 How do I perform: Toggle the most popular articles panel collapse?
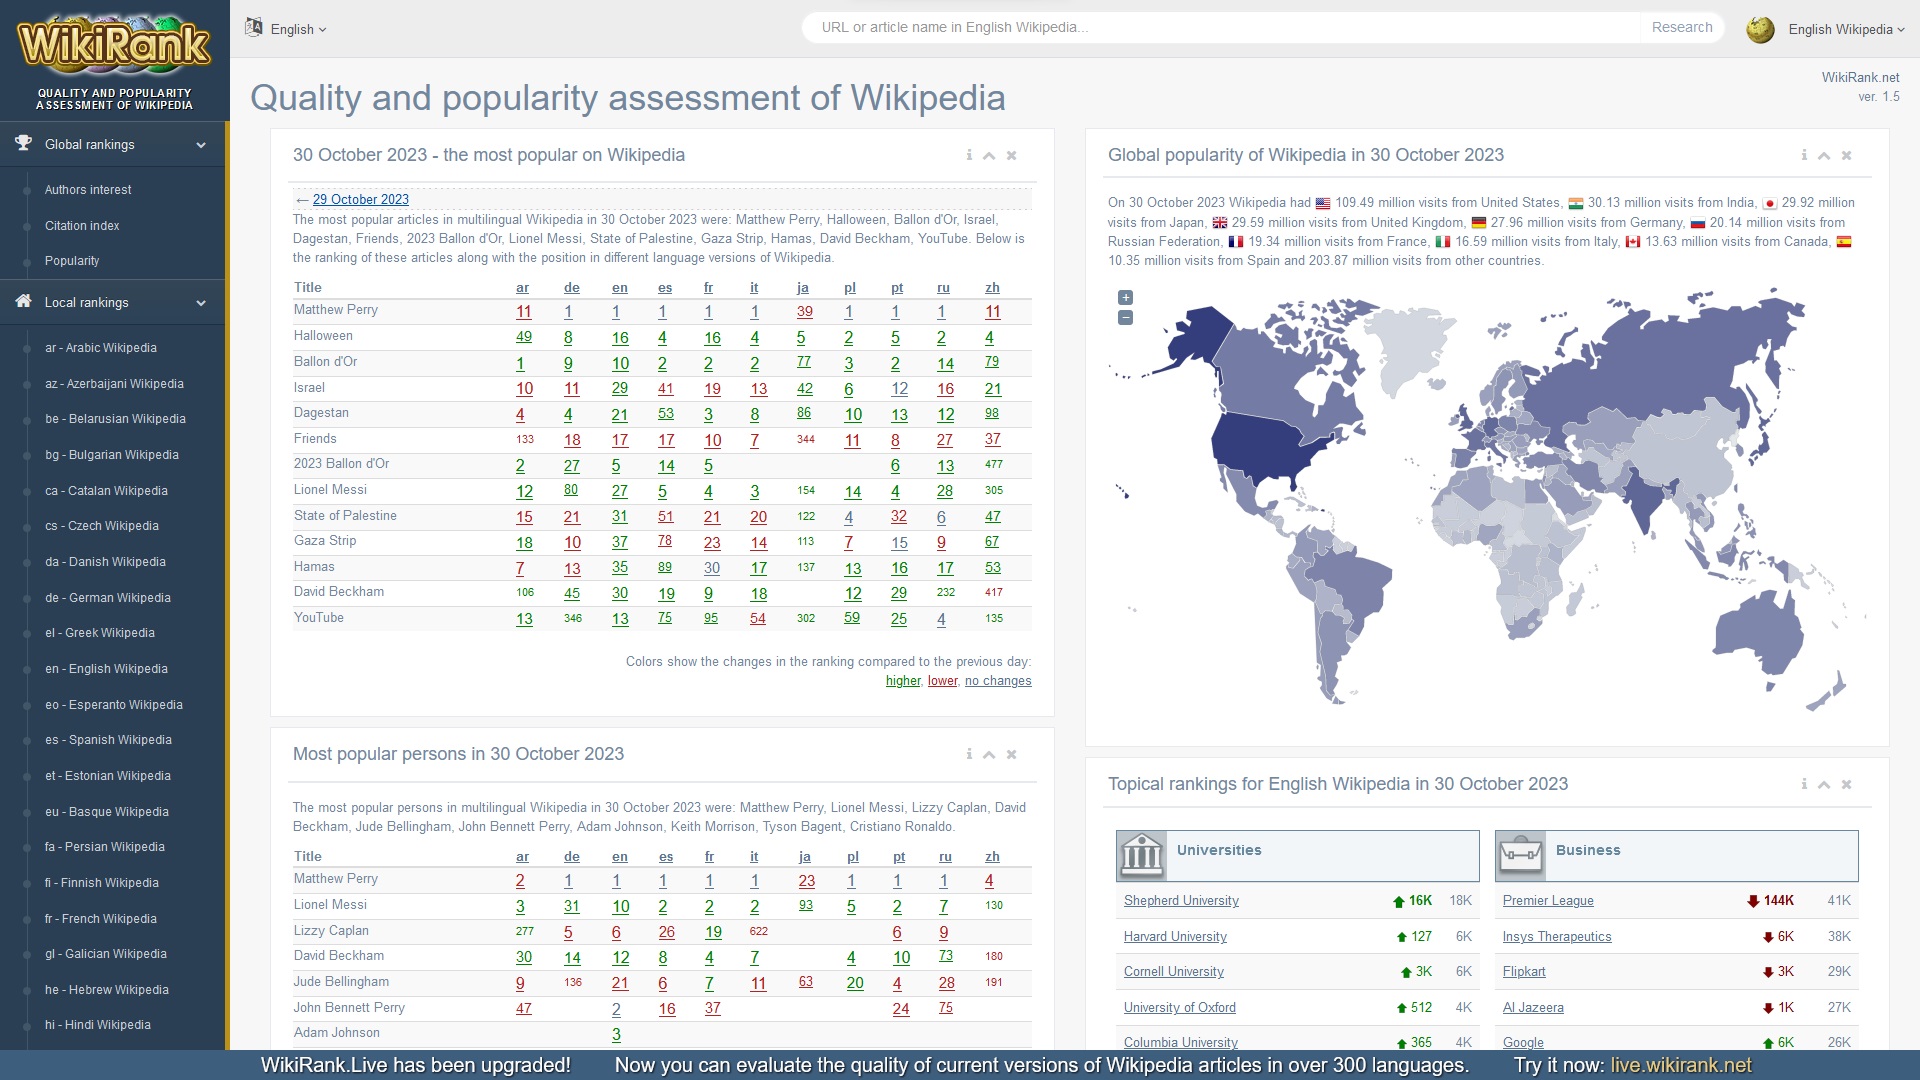989,156
